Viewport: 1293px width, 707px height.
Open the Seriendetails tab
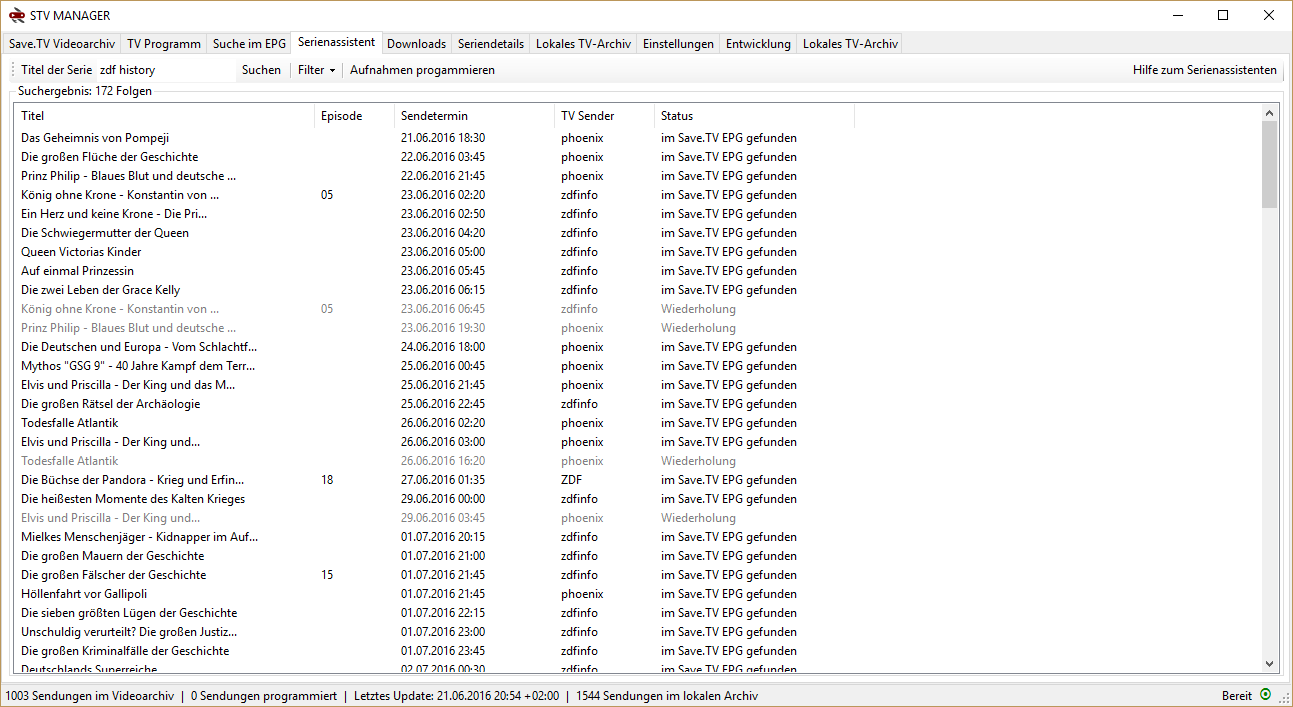point(490,44)
